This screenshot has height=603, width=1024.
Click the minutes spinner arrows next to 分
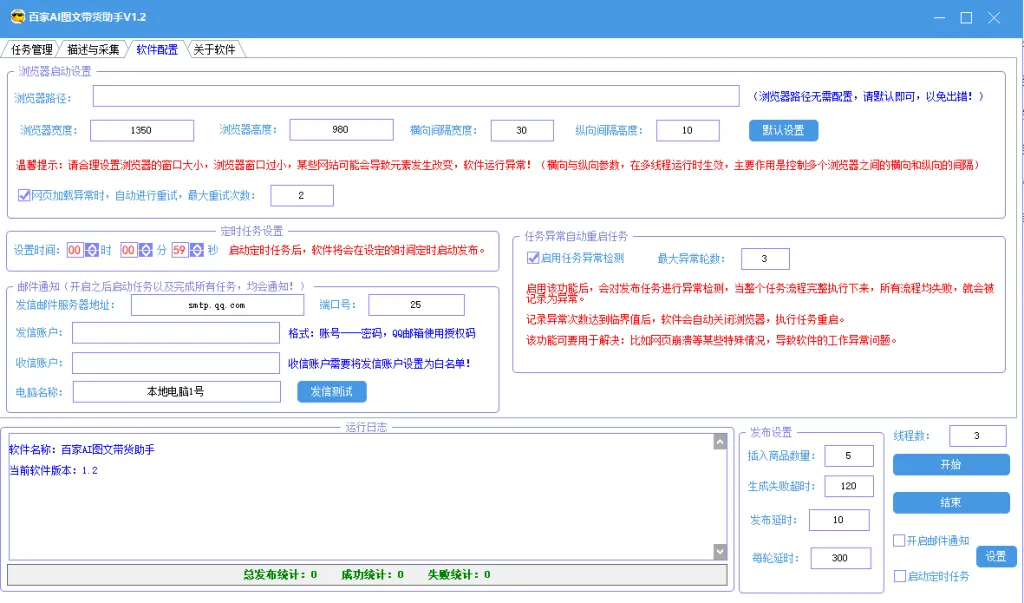coord(146,250)
